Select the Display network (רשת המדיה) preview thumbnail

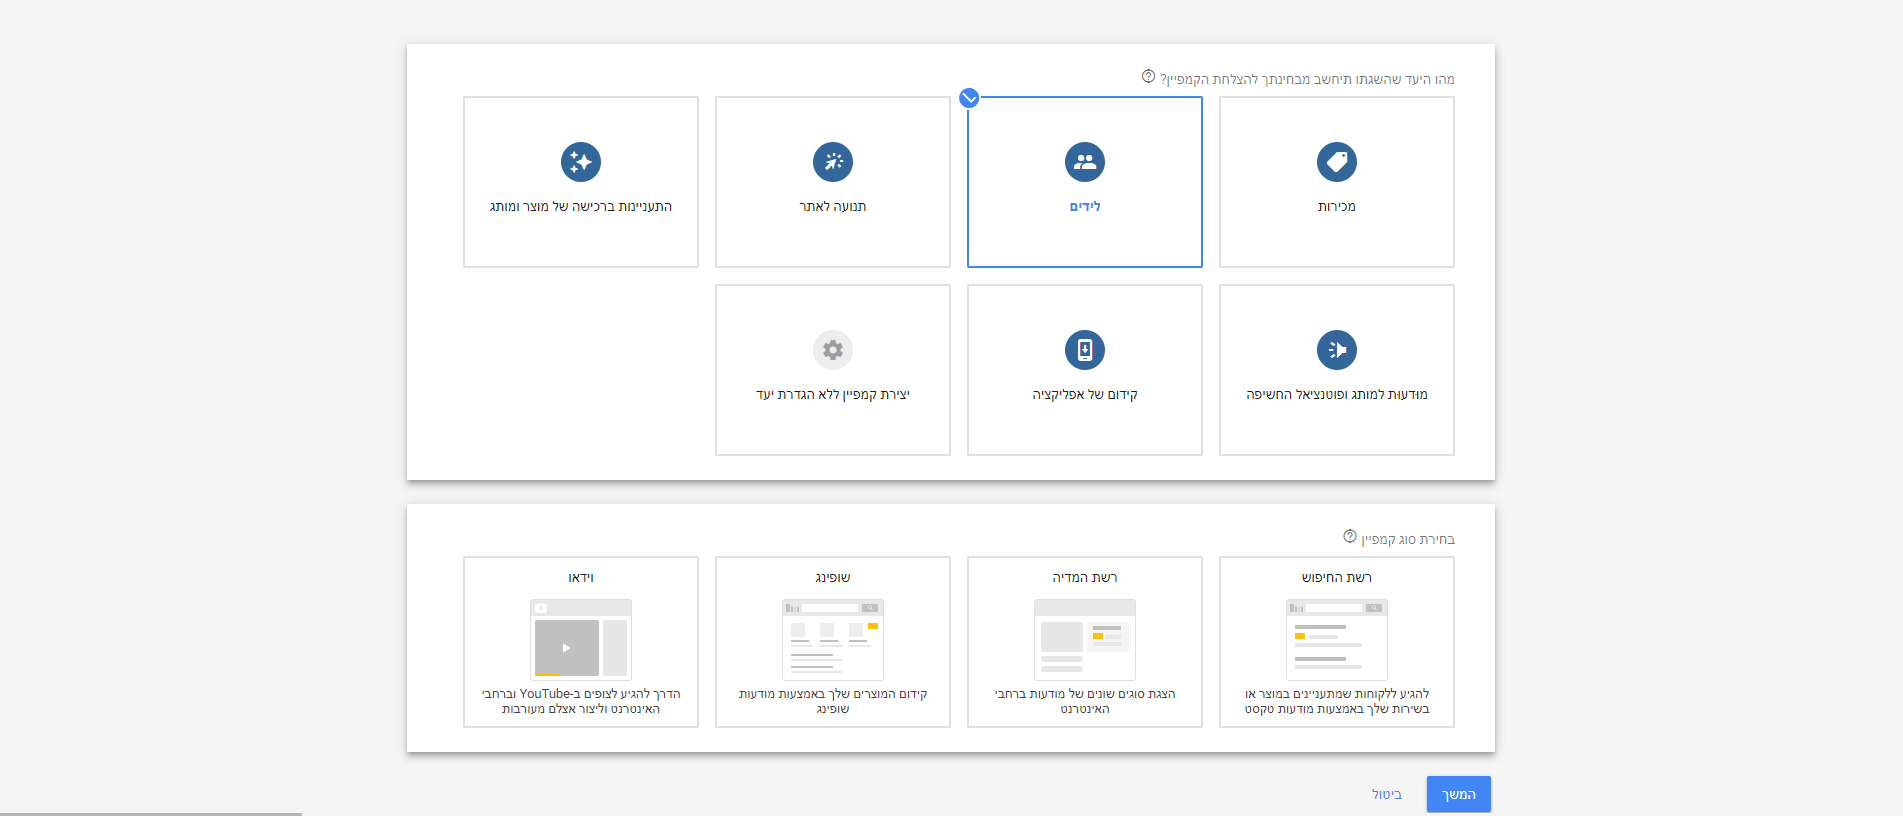[x=1085, y=640]
